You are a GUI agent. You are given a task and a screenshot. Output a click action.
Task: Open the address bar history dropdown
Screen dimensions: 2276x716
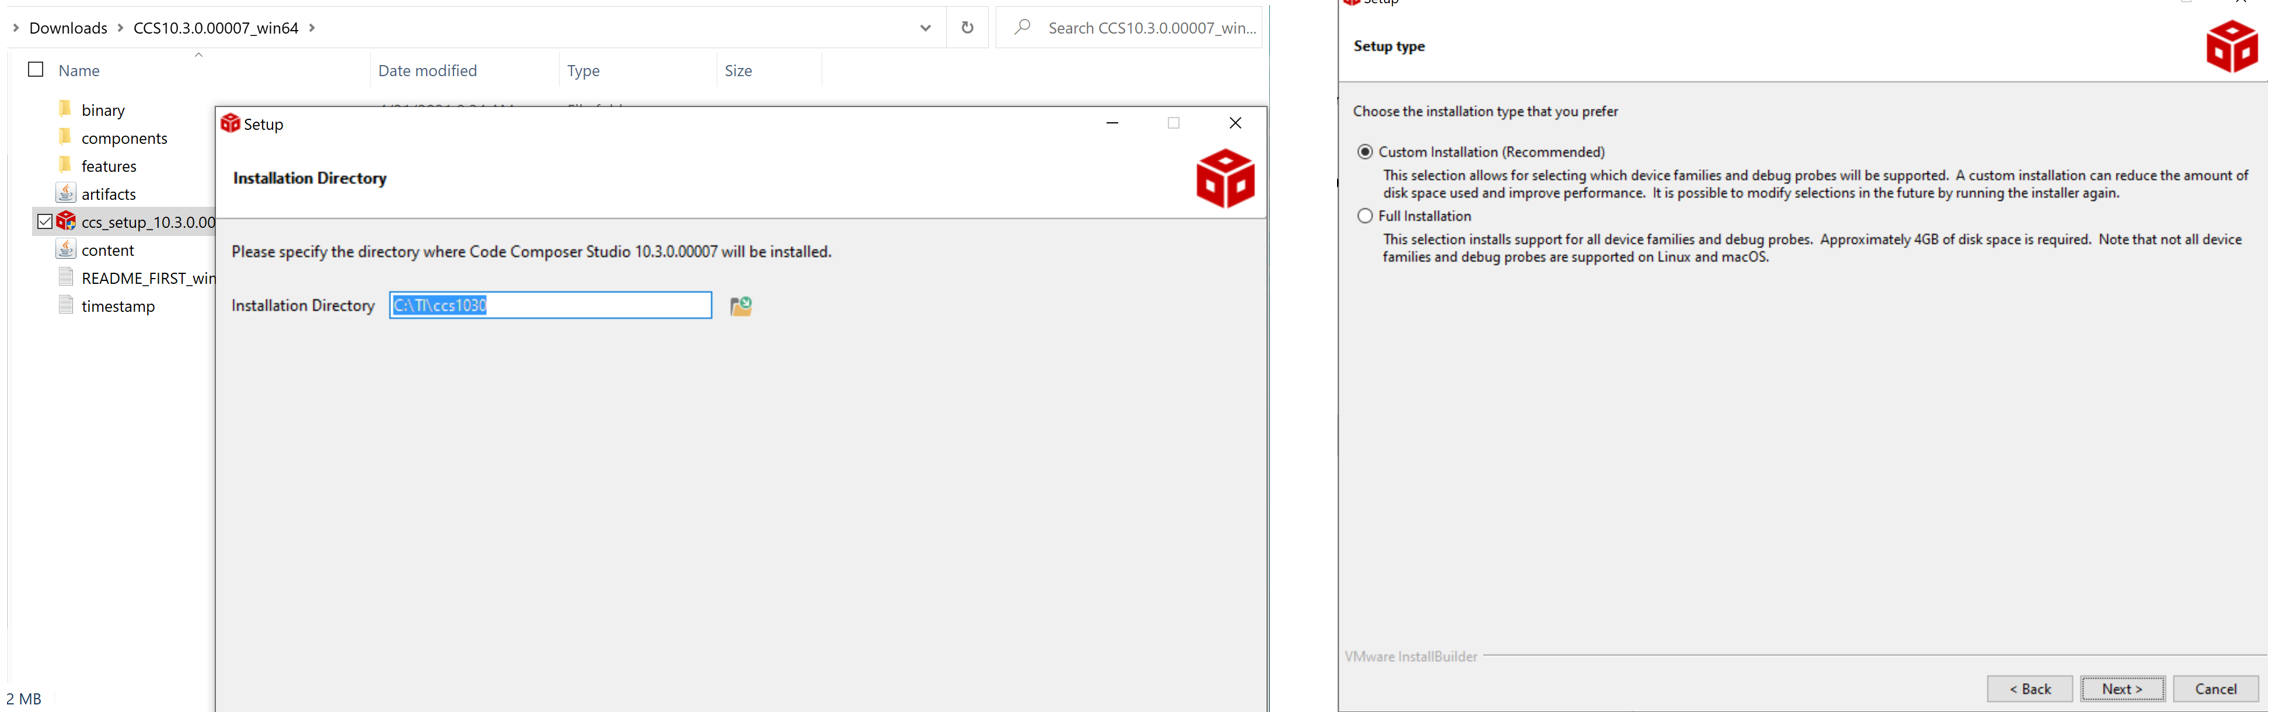pos(925,28)
